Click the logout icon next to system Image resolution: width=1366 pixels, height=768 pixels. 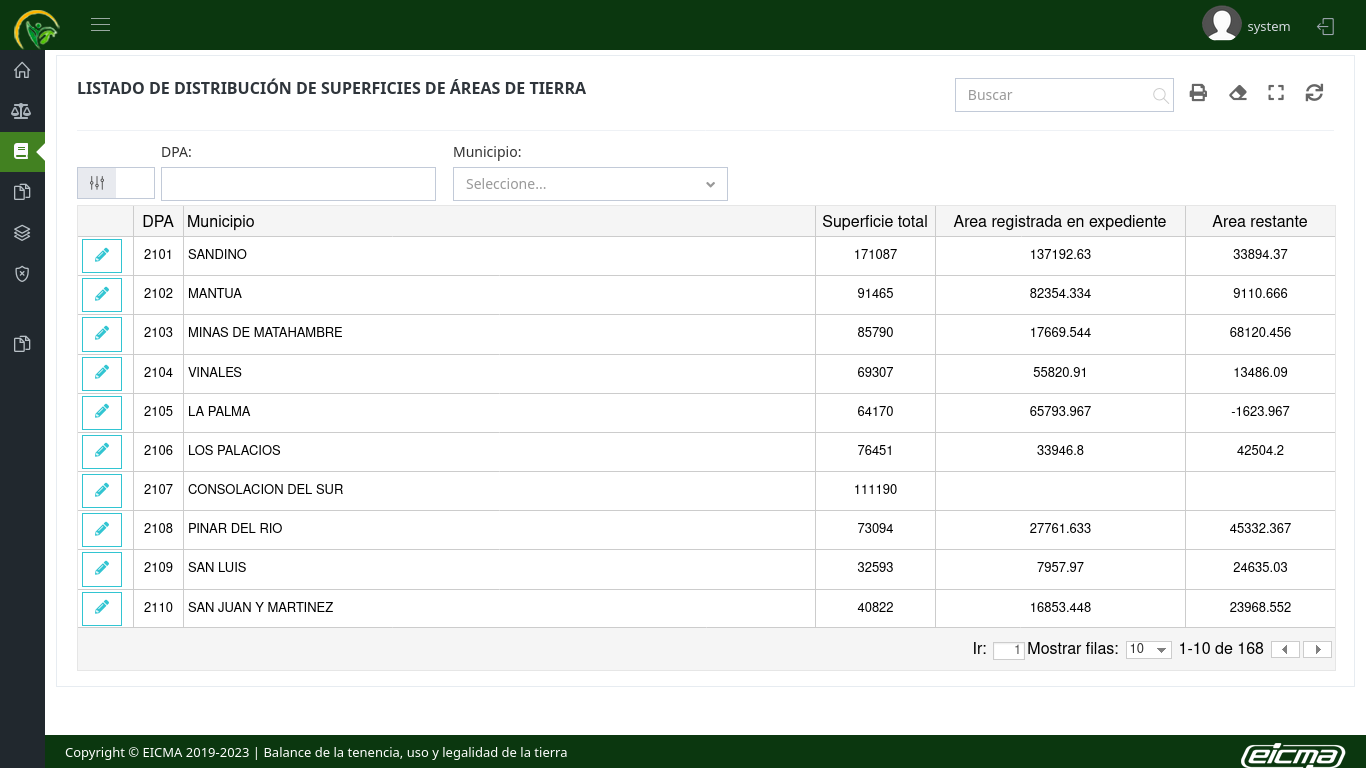[1326, 27]
